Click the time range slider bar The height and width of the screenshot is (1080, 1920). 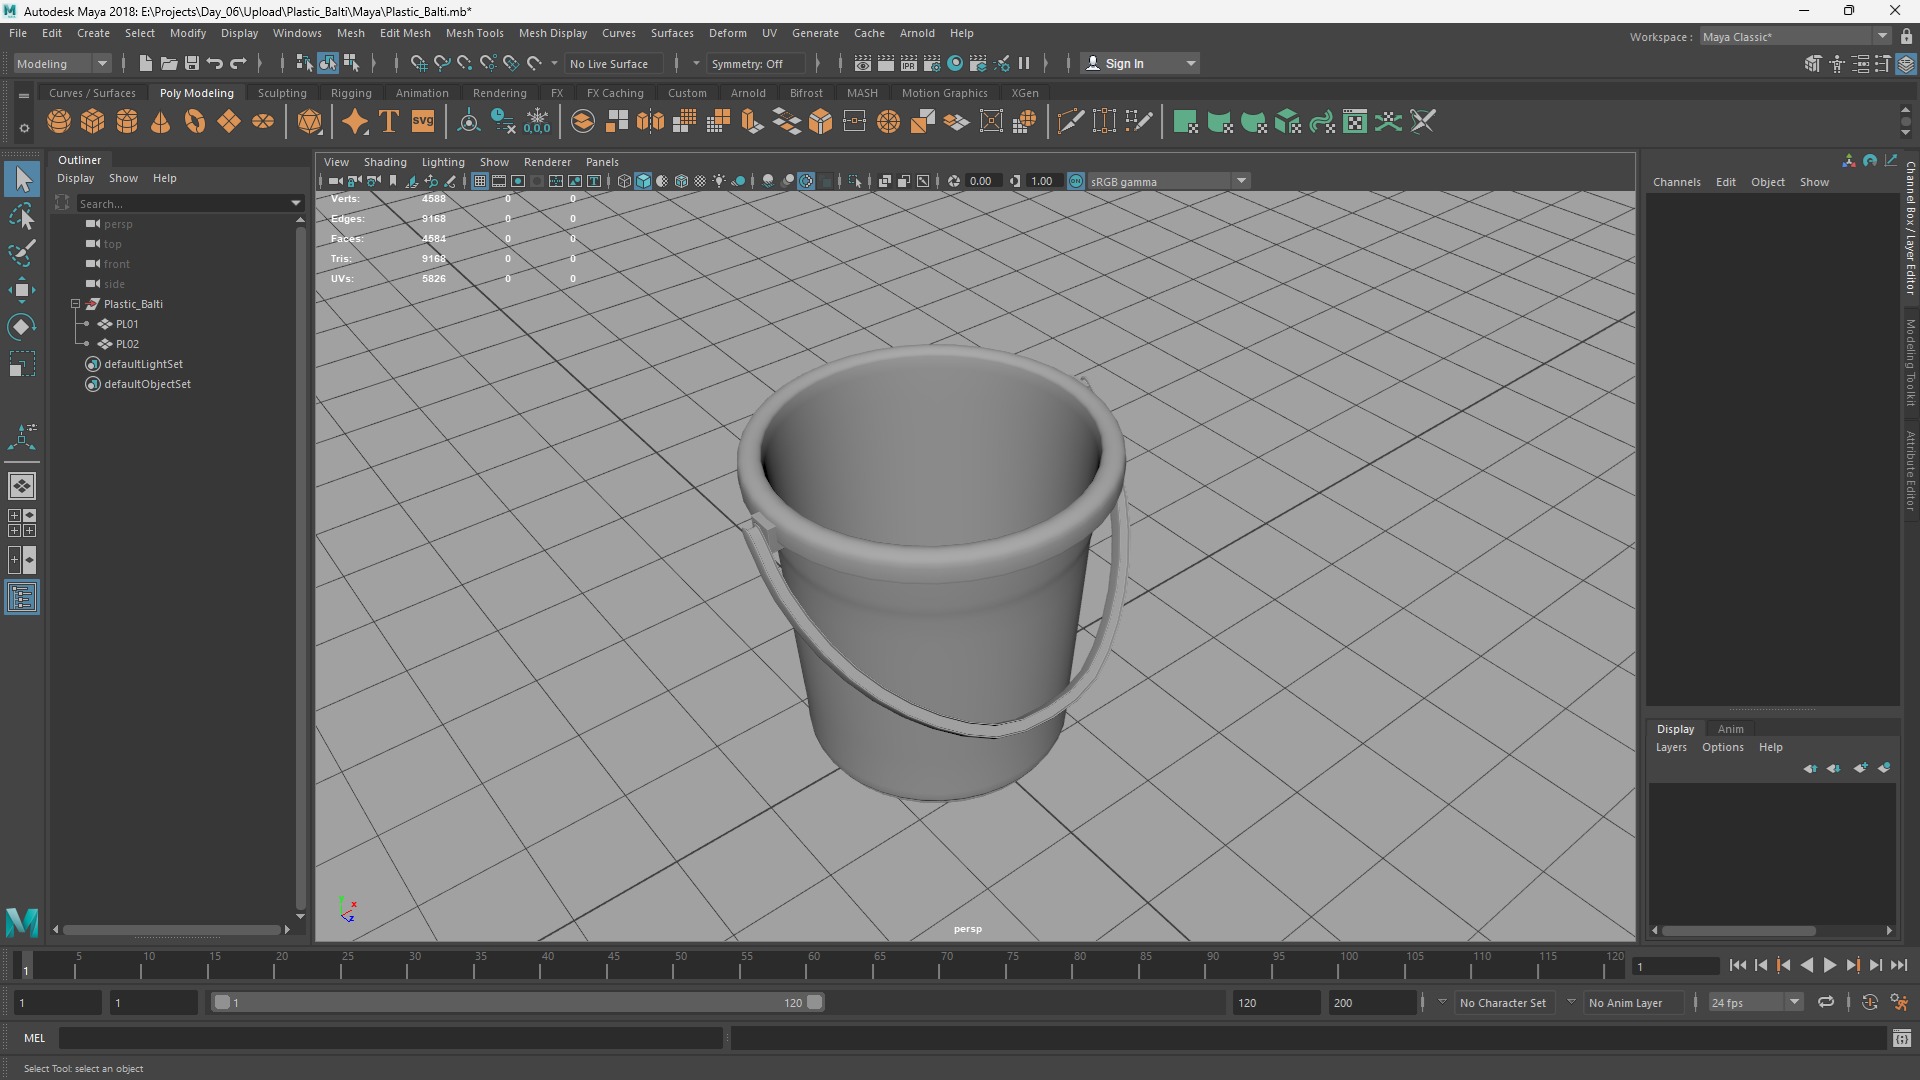[x=518, y=1002]
